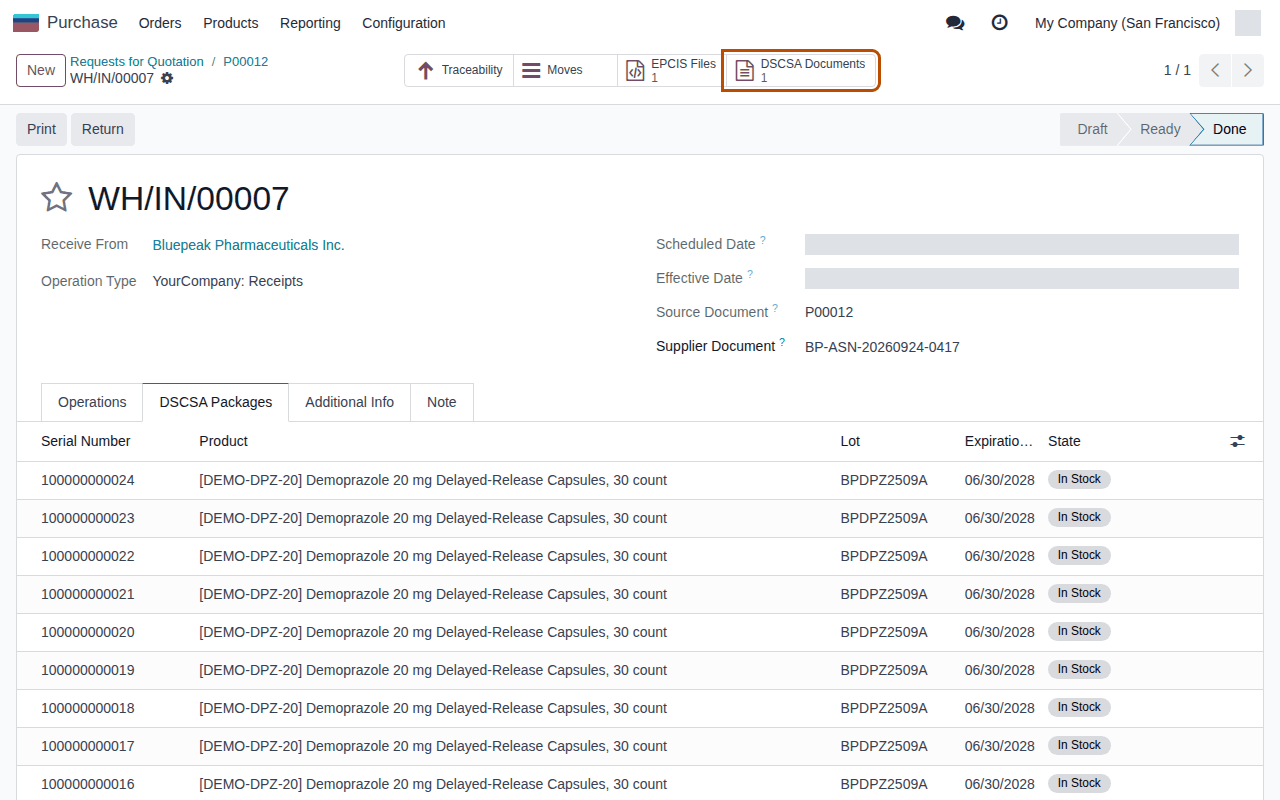Screen dimensions: 1280x800
Task: Click serial number 100000000017
Action: [x=88, y=746]
